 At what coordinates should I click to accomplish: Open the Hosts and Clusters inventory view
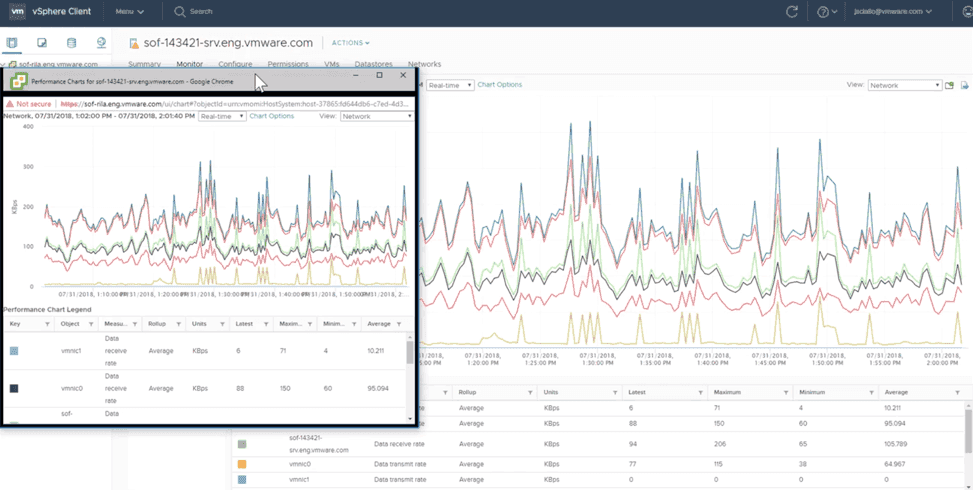(12, 43)
